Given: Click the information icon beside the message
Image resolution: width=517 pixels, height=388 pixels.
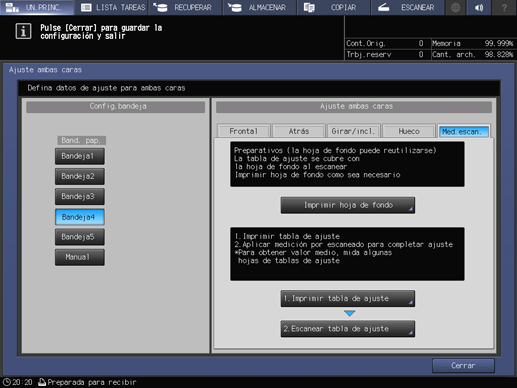Looking at the screenshot, I should 23,31.
